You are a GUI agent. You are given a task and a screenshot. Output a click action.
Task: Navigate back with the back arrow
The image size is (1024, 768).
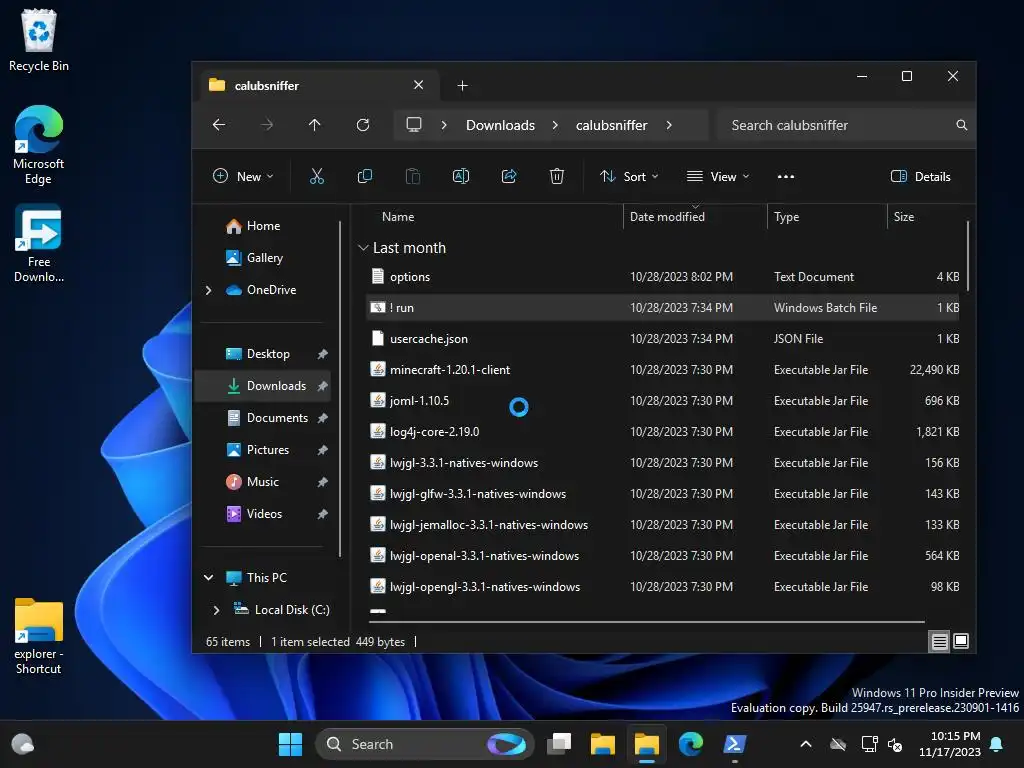[x=219, y=125]
